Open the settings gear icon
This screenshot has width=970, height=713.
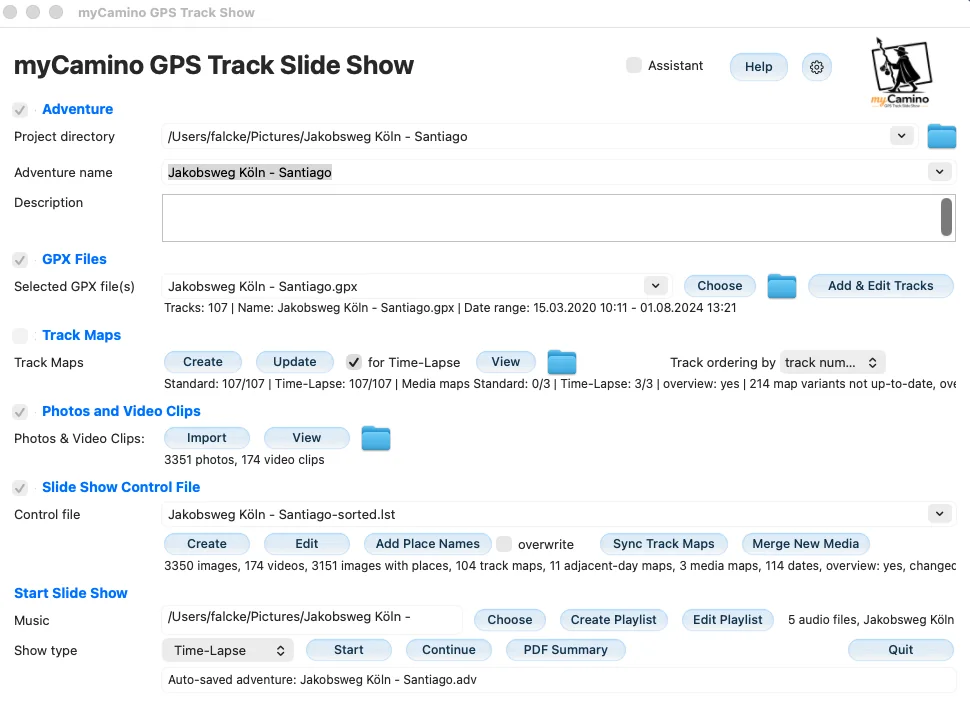click(817, 67)
